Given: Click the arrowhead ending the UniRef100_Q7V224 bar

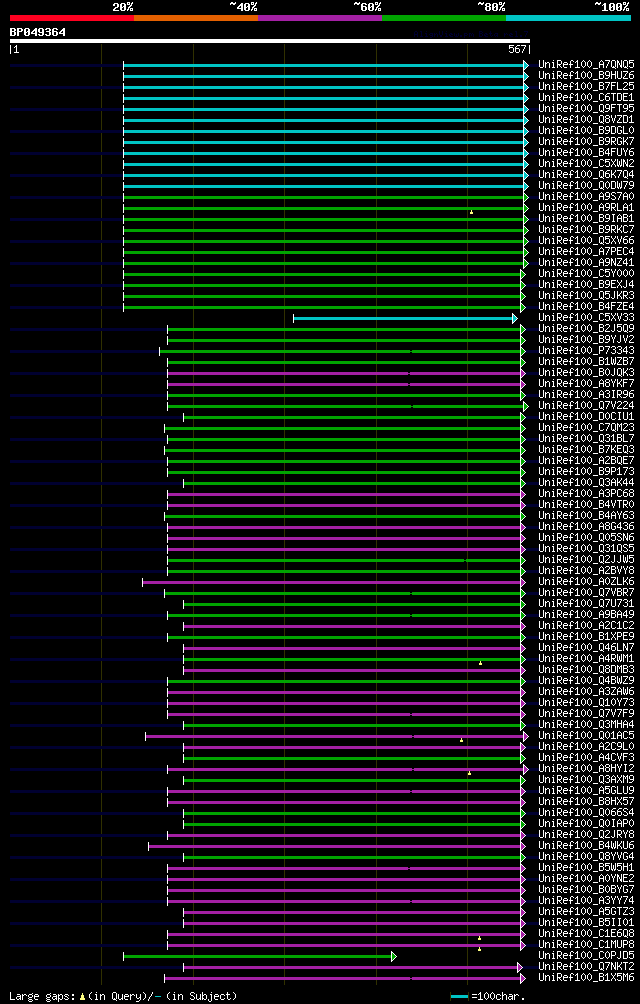Looking at the screenshot, I should [x=526, y=406].
